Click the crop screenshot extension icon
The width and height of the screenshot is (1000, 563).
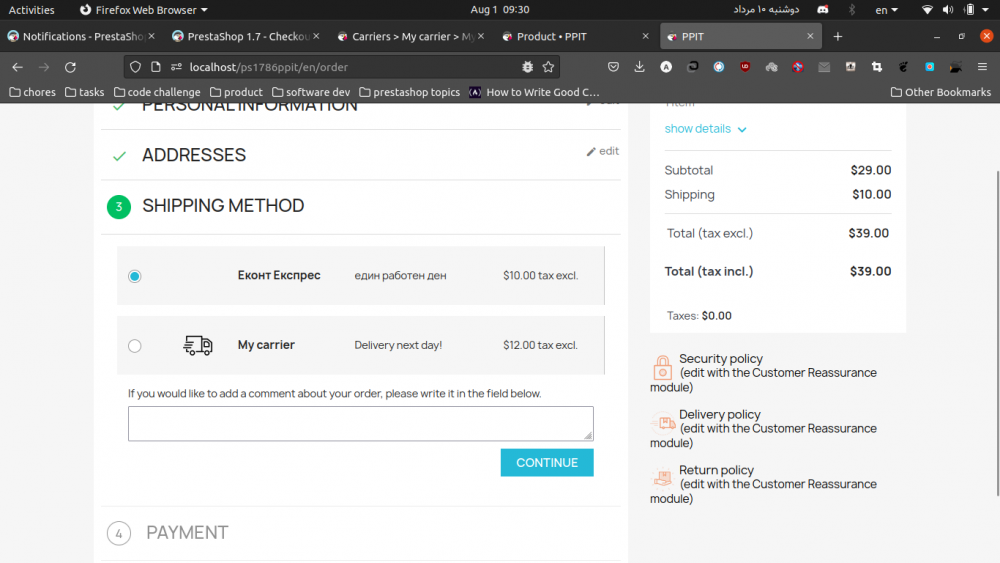(877, 67)
